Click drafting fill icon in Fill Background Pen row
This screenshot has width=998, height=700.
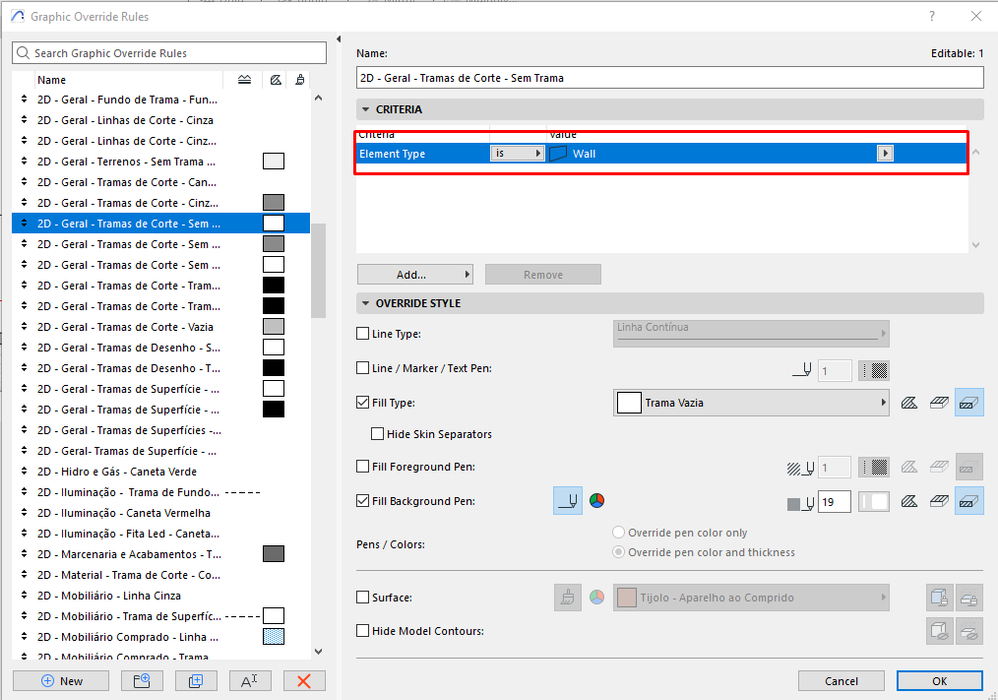click(909, 501)
